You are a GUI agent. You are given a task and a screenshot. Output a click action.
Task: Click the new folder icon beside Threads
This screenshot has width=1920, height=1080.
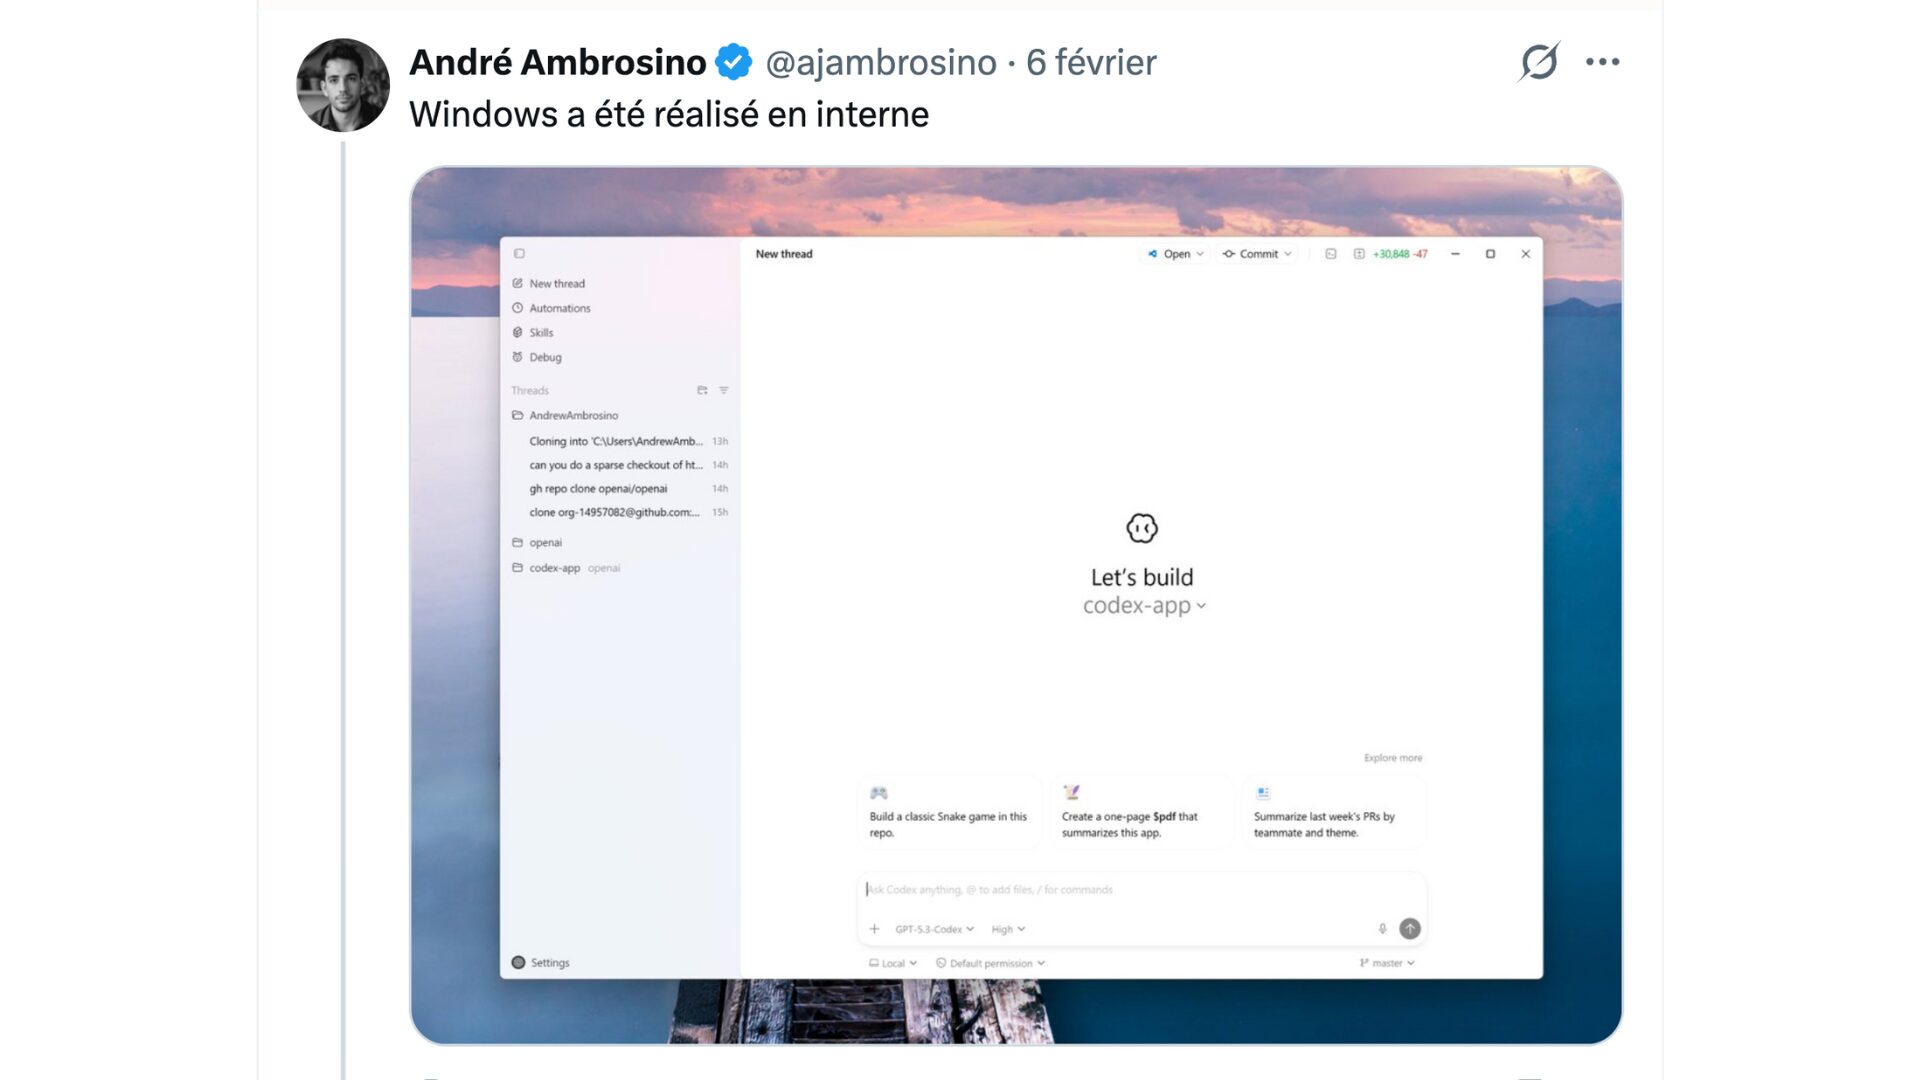pyautogui.click(x=702, y=391)
